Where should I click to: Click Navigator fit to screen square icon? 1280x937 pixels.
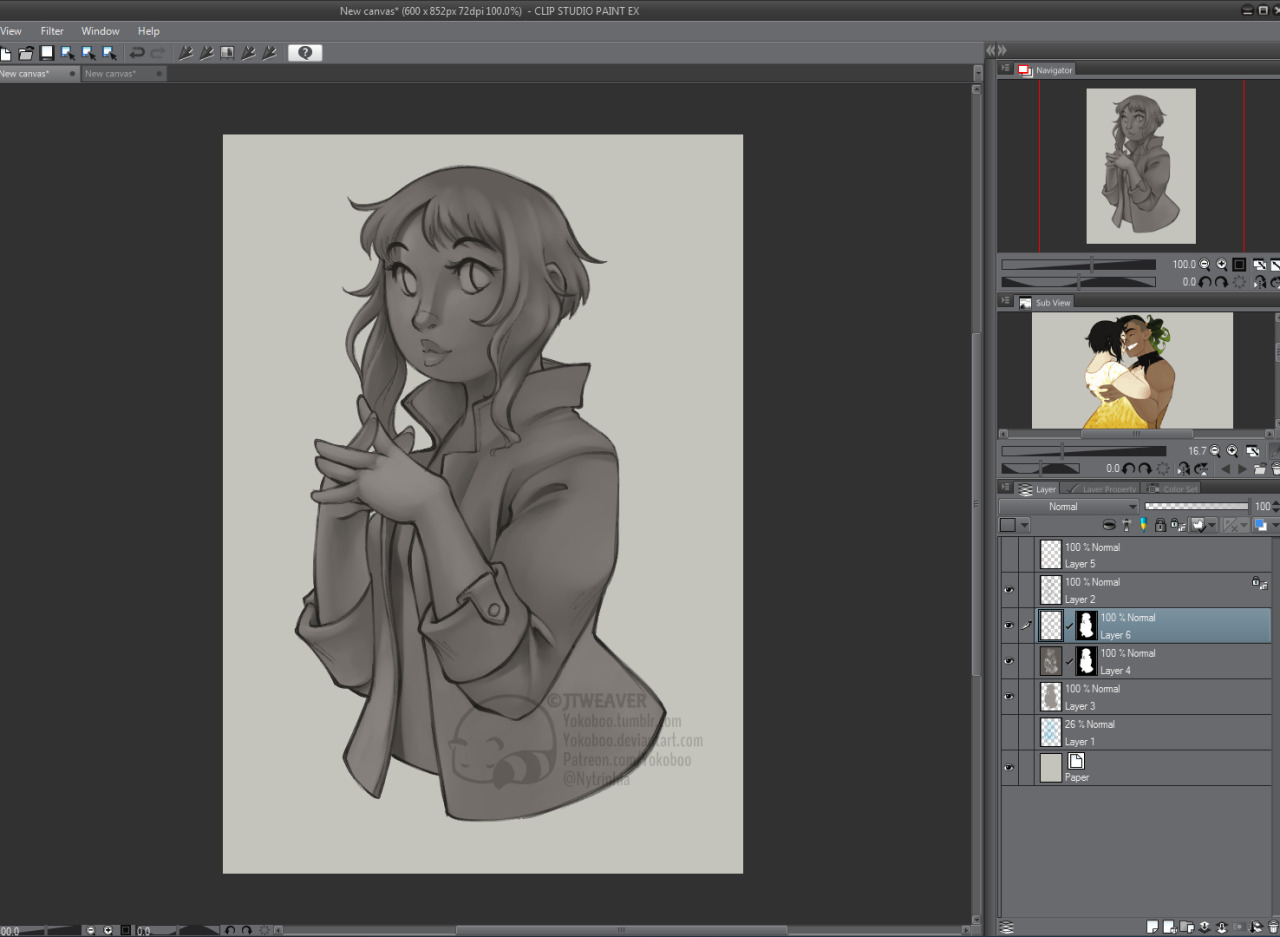[x=1239, y=265]
